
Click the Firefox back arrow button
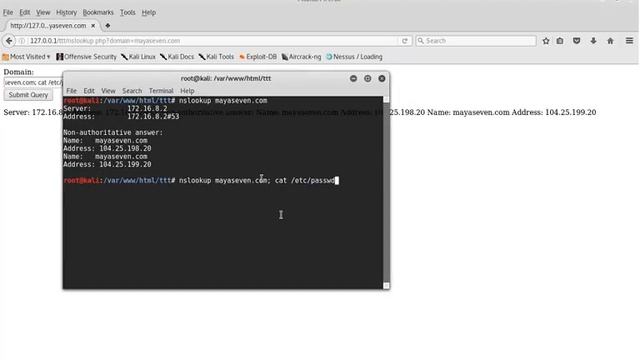click(x=9, y=41)
